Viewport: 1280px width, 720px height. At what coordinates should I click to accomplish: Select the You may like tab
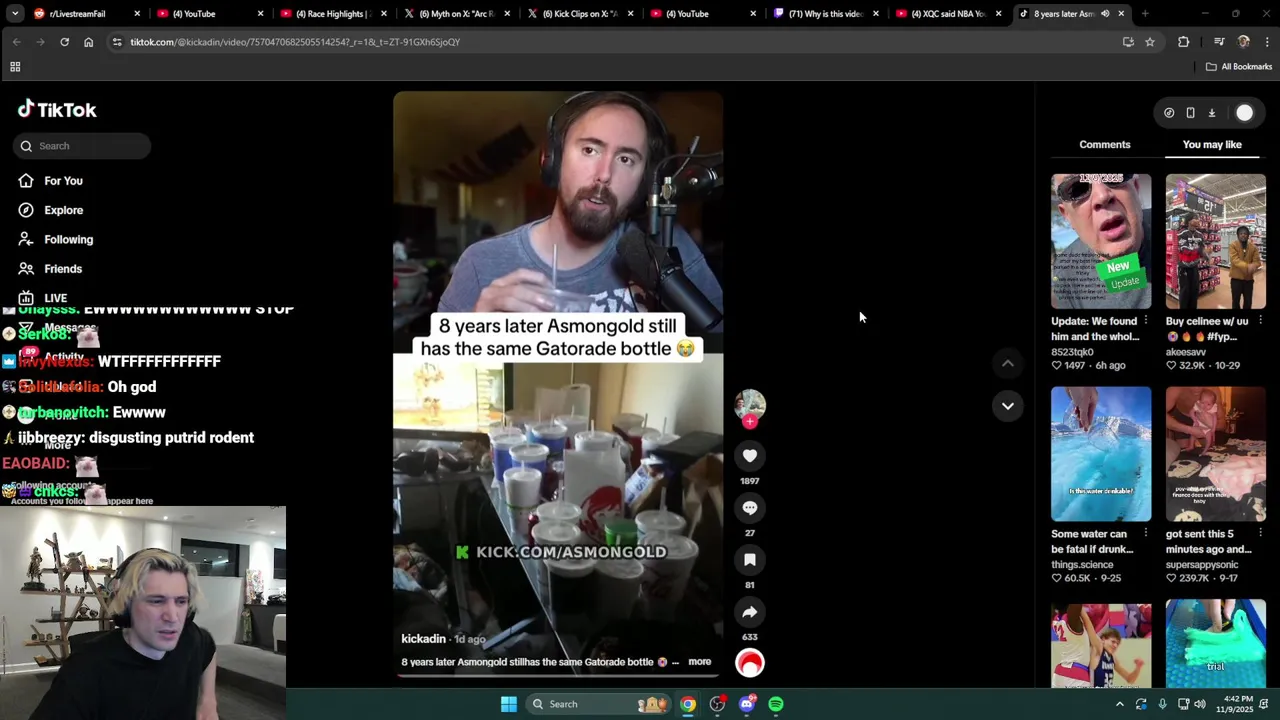pos(1212,145)
